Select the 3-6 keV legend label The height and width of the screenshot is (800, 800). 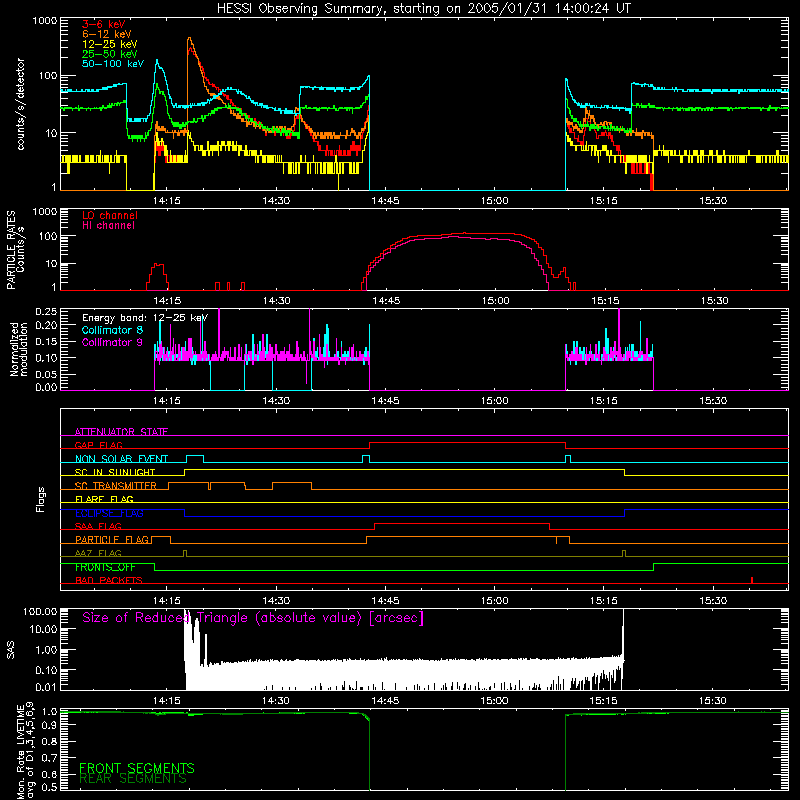[x=104, y=24]
